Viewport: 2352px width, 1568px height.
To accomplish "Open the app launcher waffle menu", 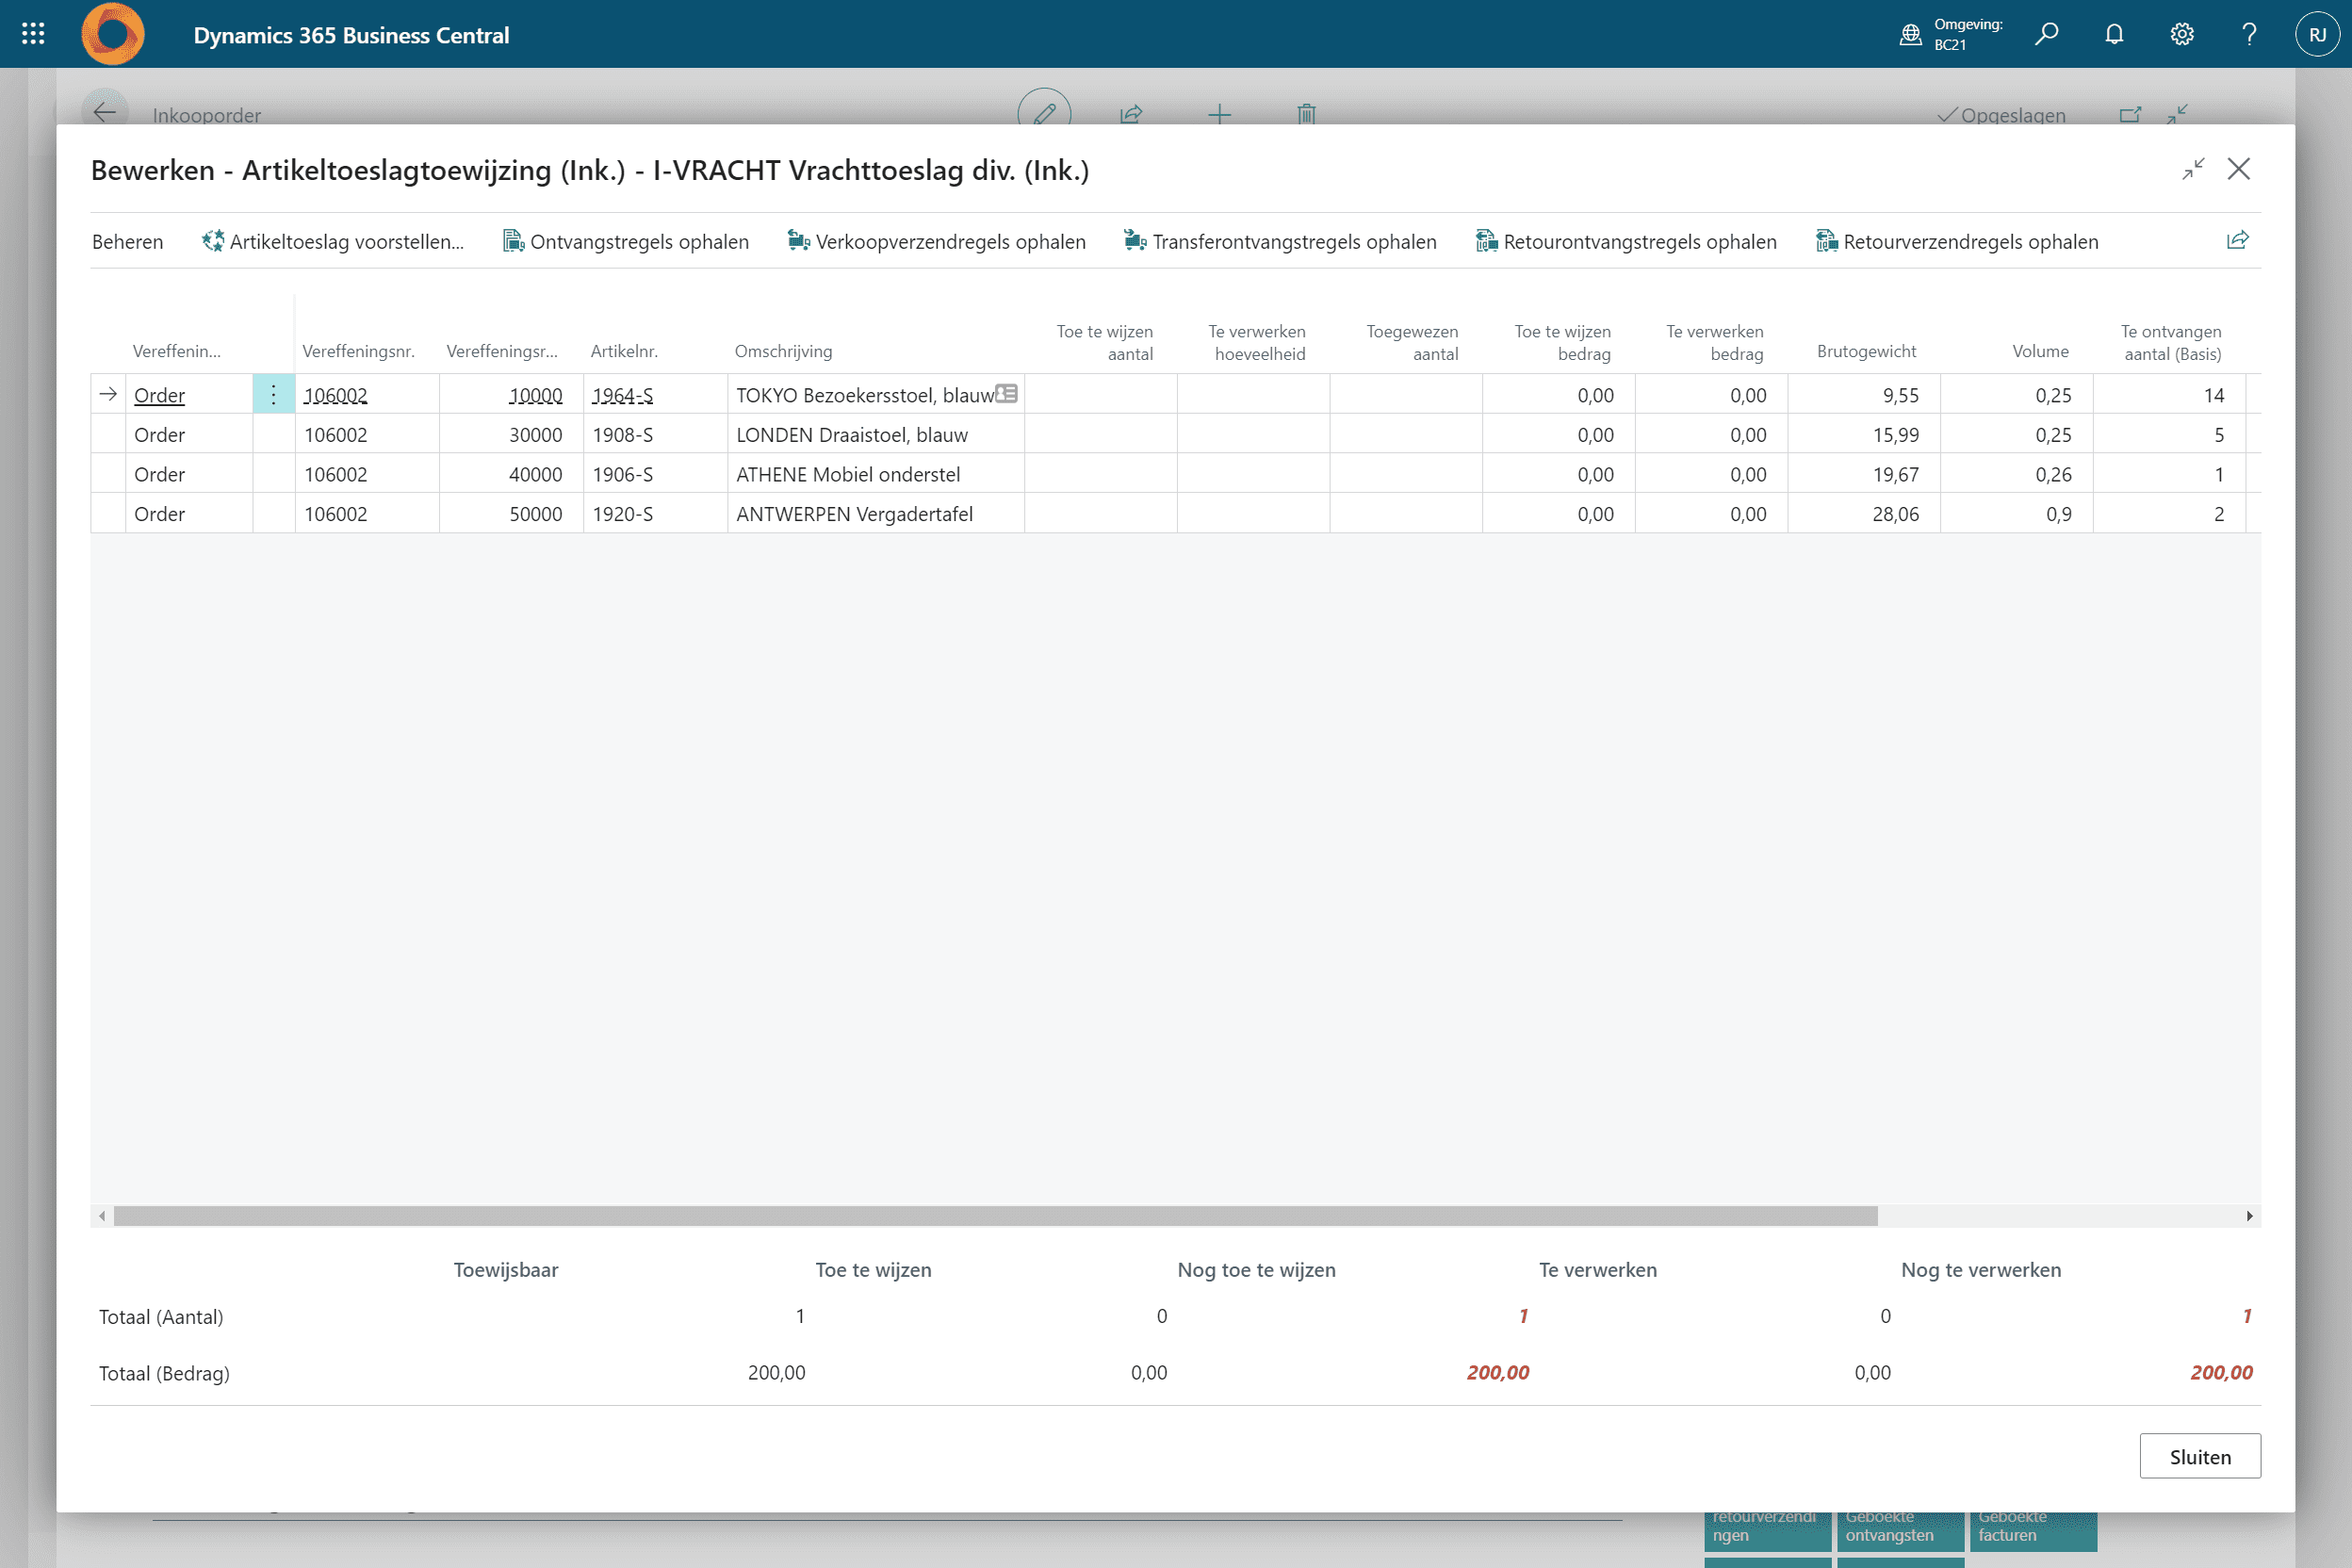I will pos(33,34).
